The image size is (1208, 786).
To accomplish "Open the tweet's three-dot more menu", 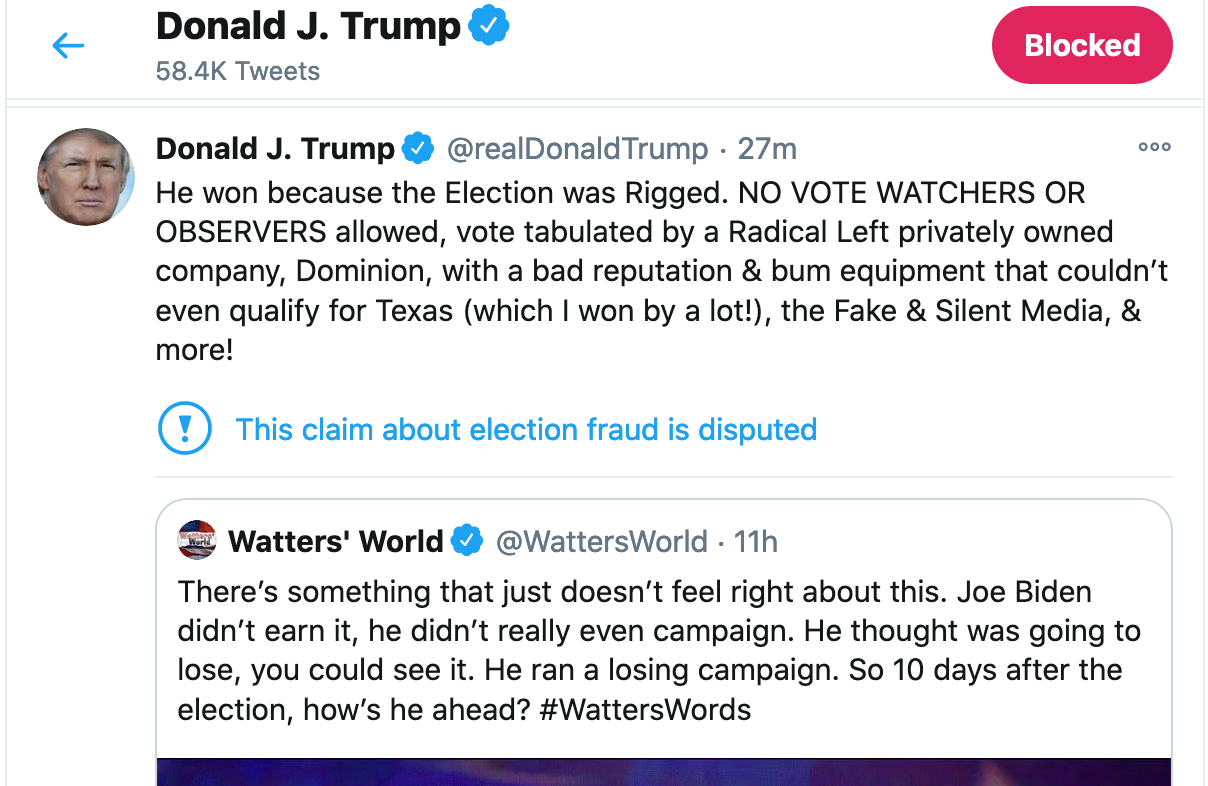I will pyautogui.click(x=1154, y=148).
